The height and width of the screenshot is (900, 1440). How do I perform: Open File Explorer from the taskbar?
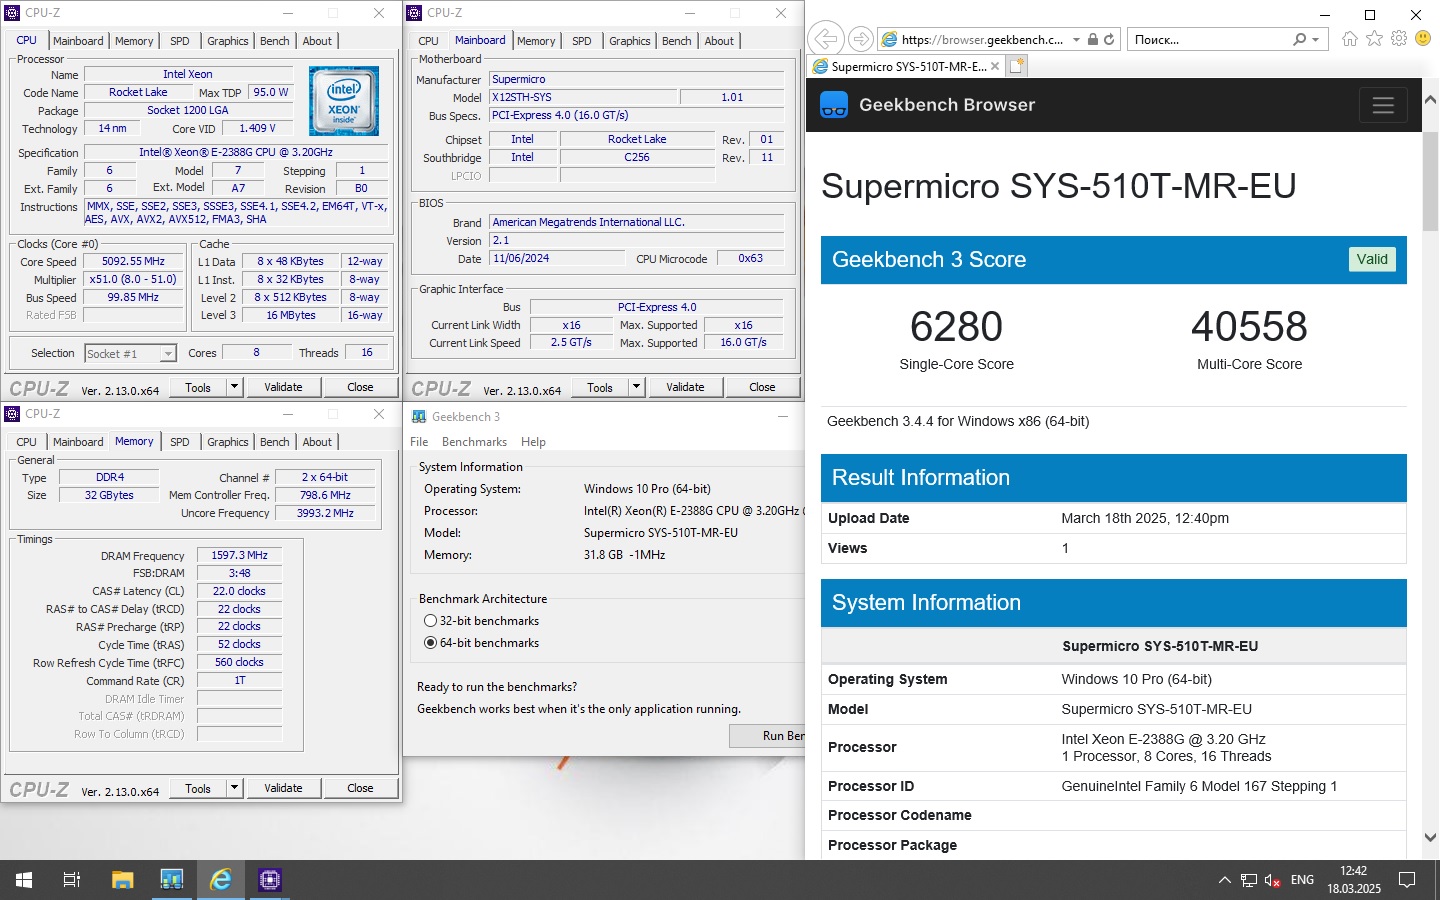pyautogui.click(x=122, y=880)
